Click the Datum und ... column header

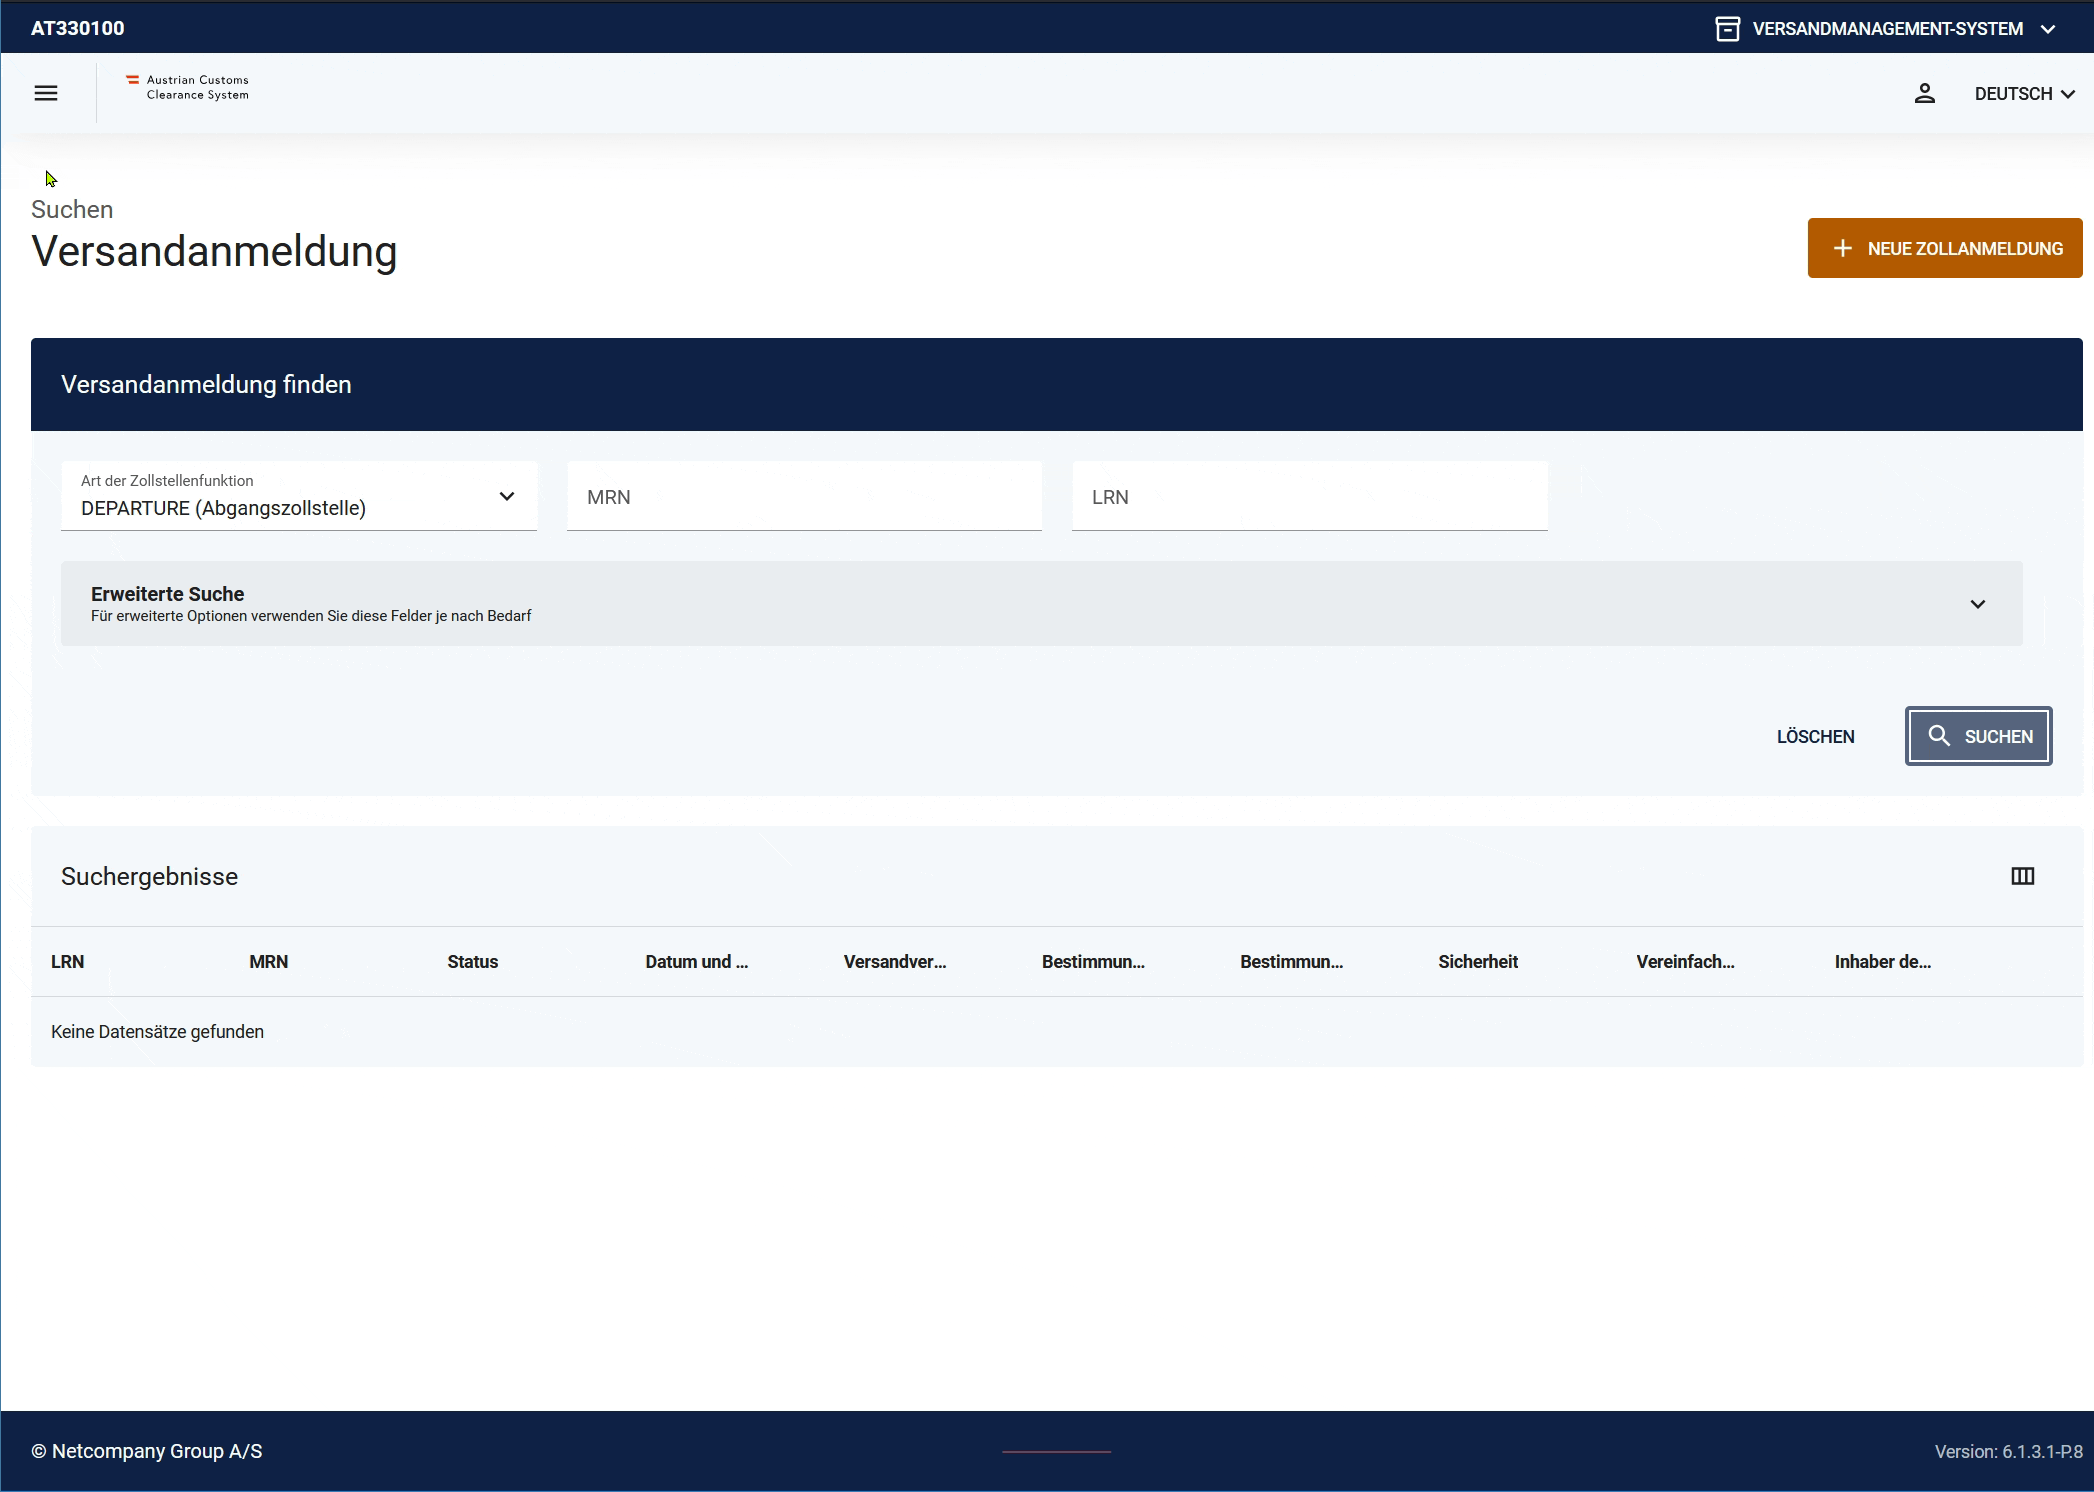pyautogui.click(x=696, y=962)
